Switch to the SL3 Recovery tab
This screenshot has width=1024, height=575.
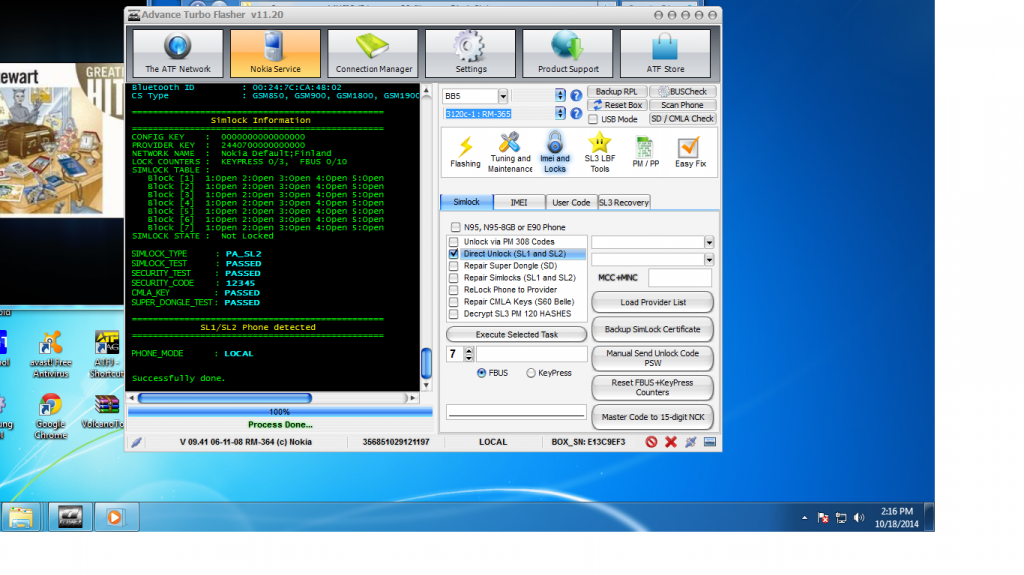pyautogui.click(x=624, y=202)
